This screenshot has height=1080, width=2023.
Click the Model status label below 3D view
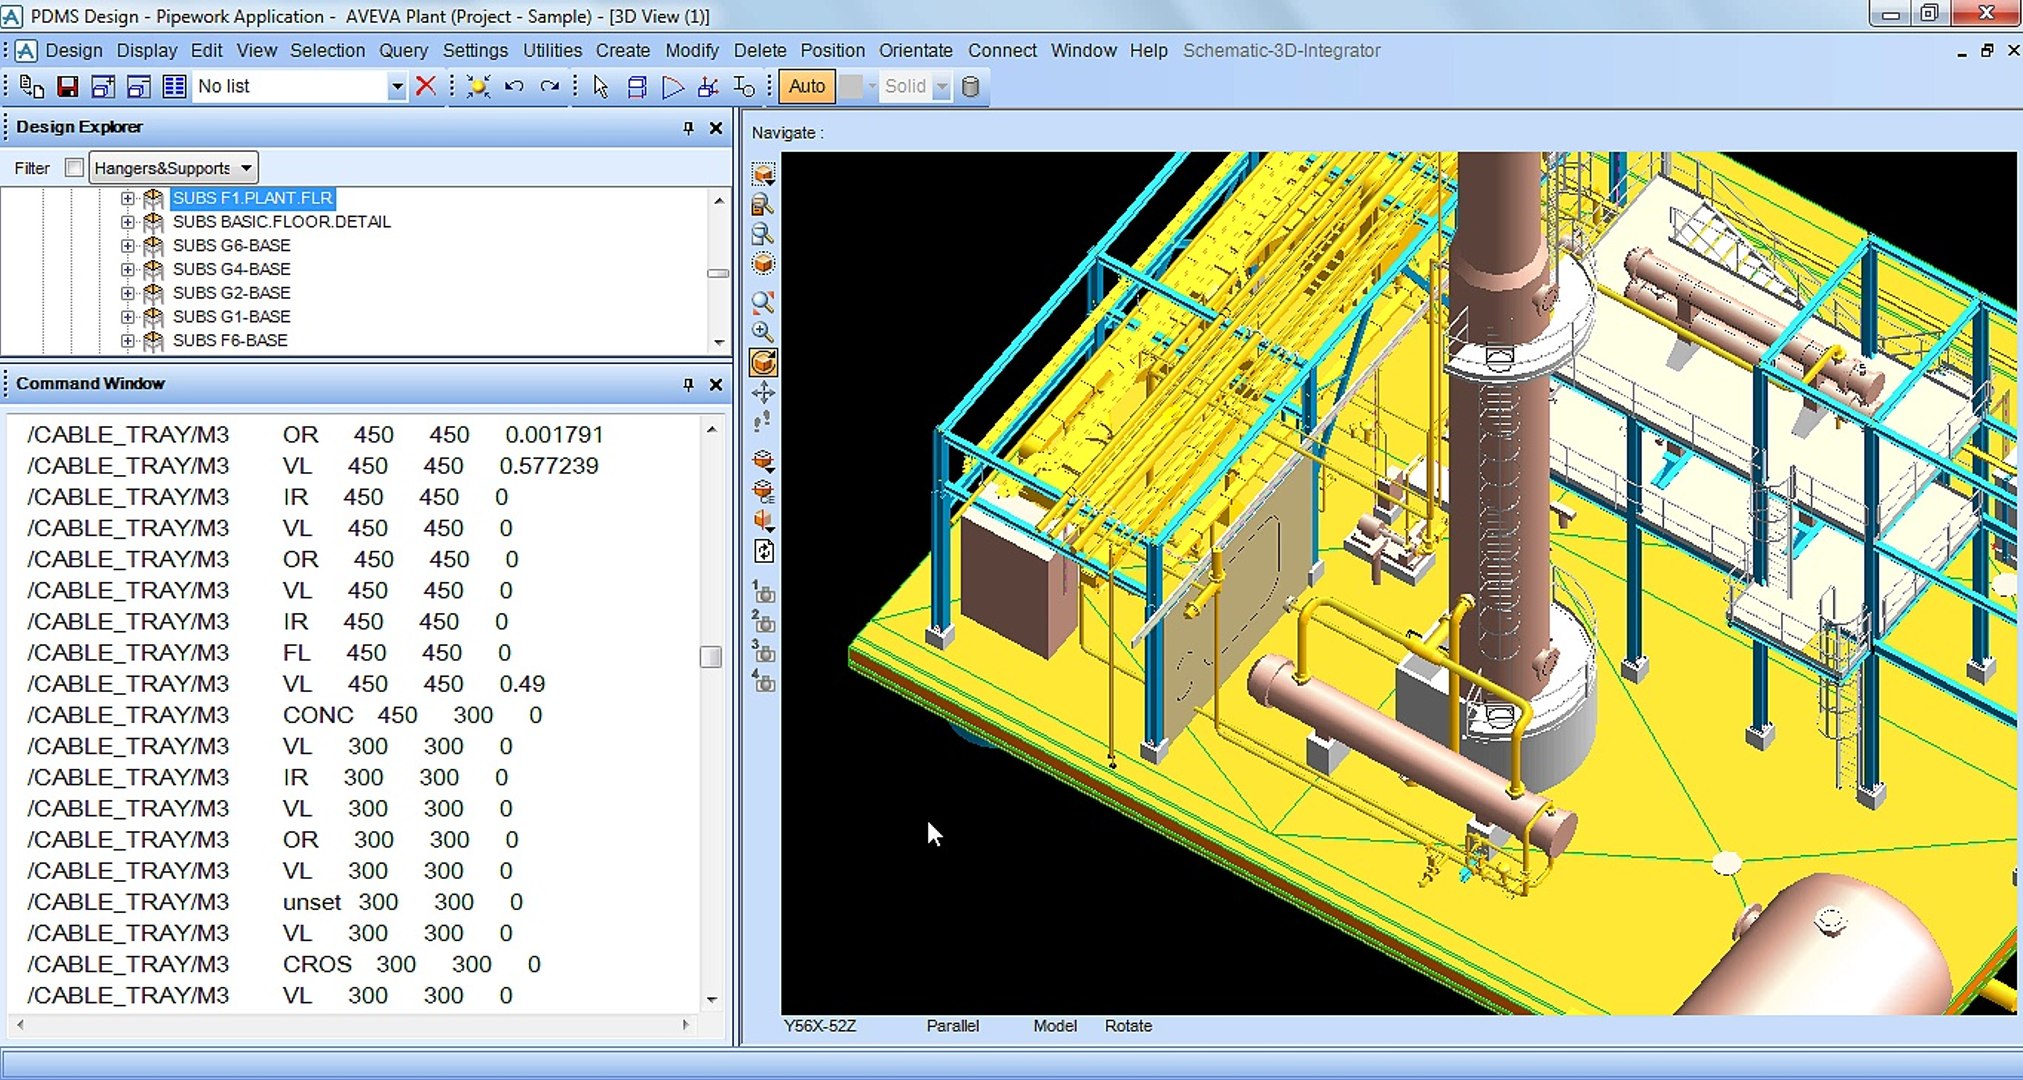coord(1055,1026)
